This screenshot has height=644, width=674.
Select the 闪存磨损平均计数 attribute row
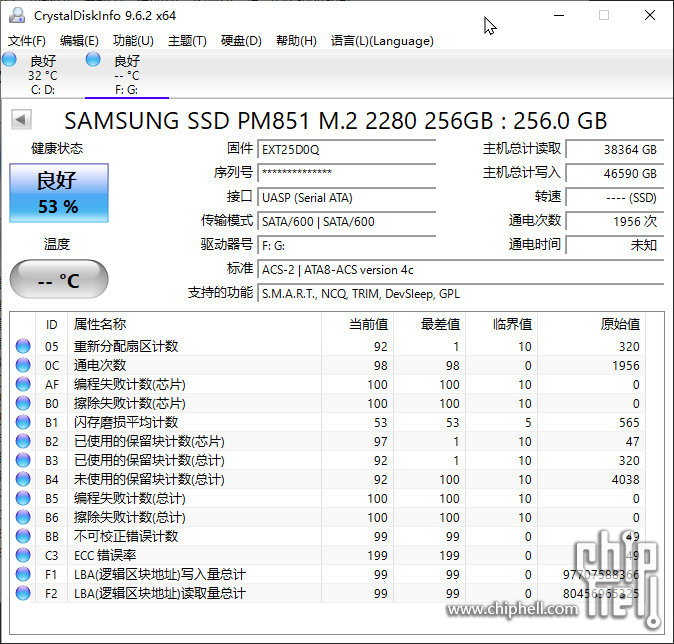pyautogui.click(x=328, y=422)
